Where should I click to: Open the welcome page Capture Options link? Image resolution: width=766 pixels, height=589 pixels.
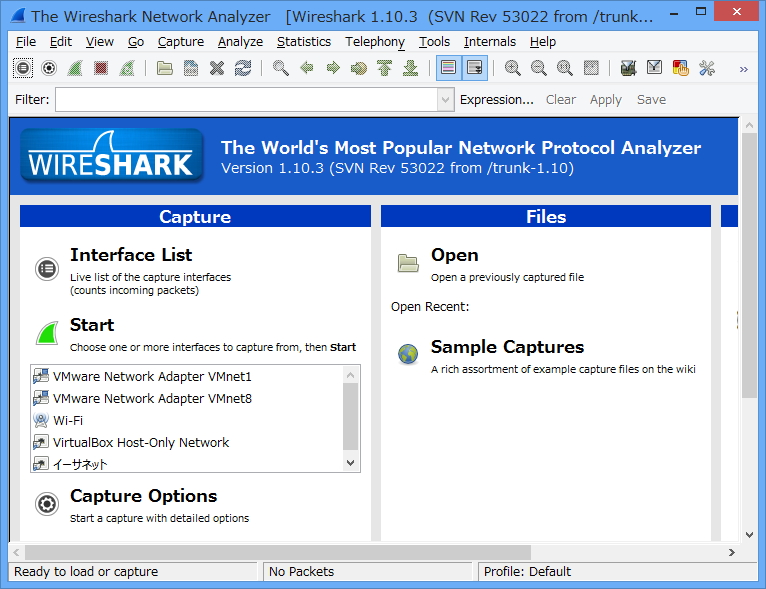coord(143,496)
